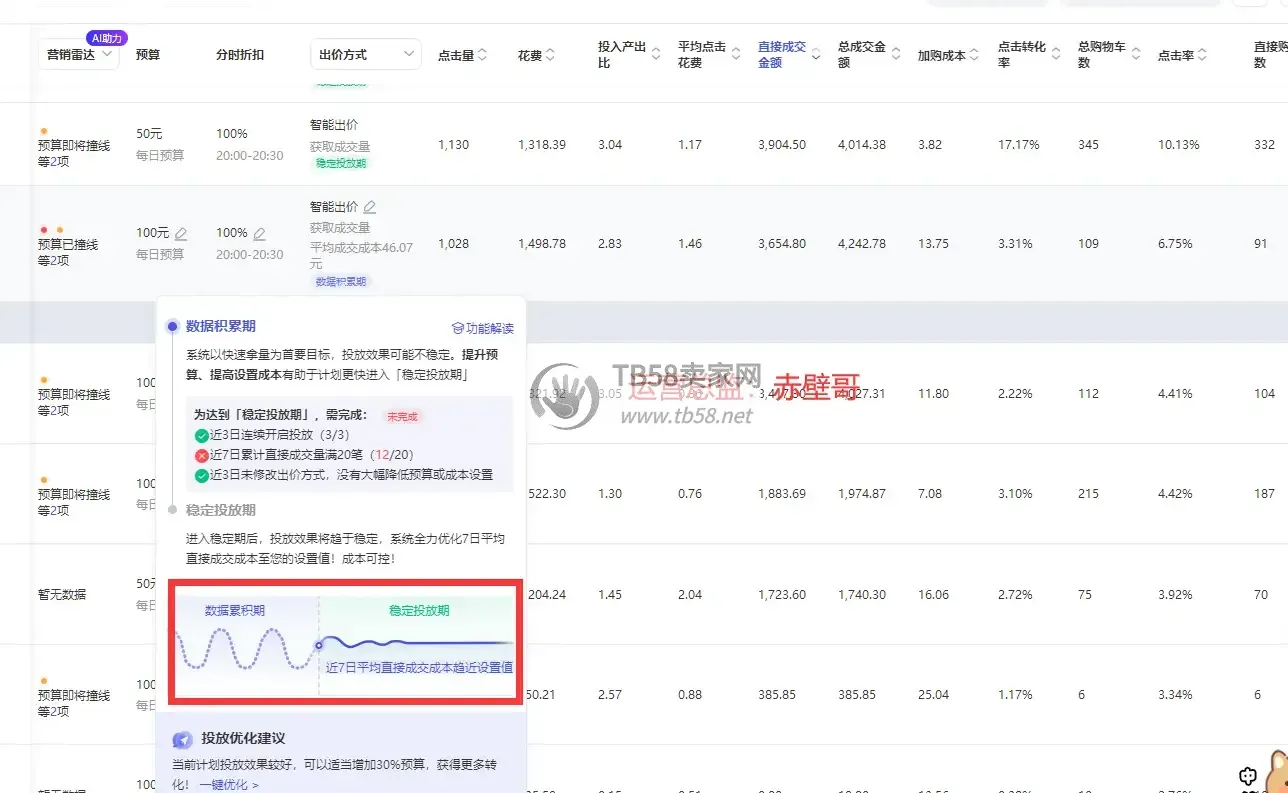
Task: Click the red X next to 近7日累计直接成交量满20笔
Action: pos(201,455)
